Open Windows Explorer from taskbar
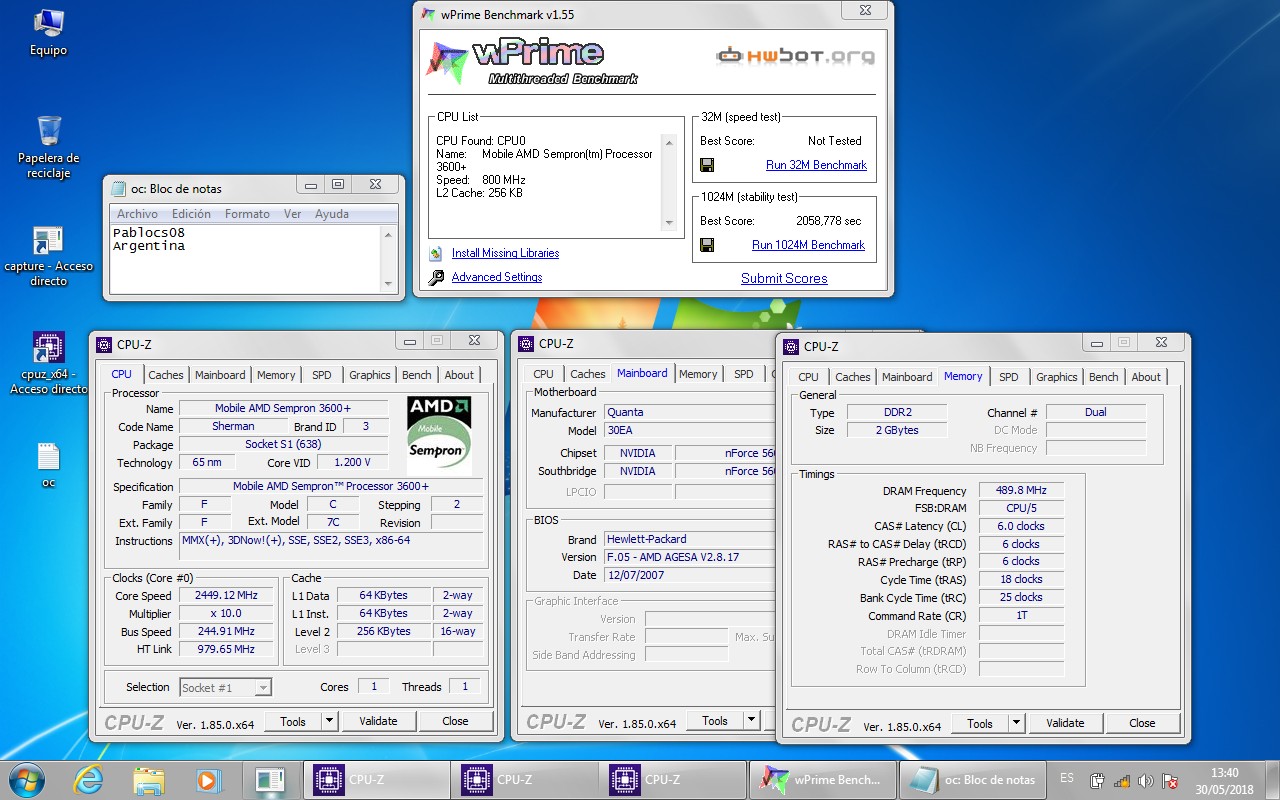The width and height of the screenshot is (1280, 800). pyautogui.click(x=148, y=780)
